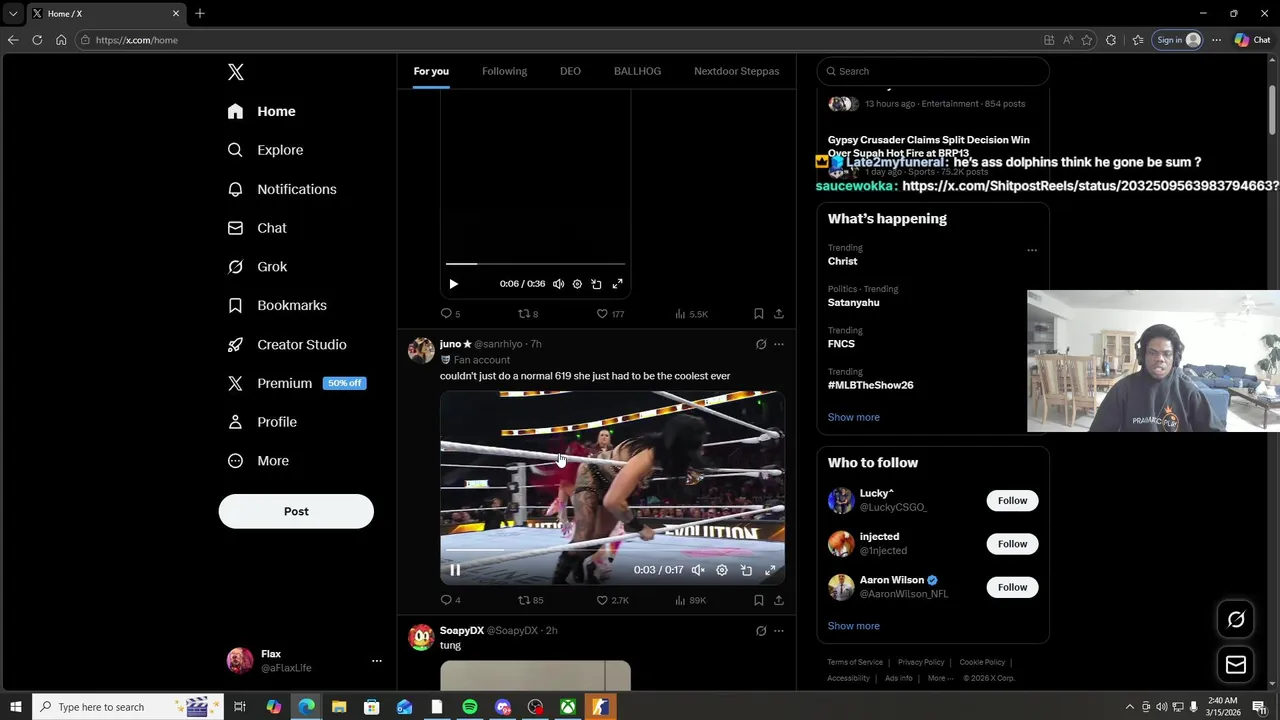Play the 0:36 video
The width and height of the screenshot is (1280, 720).
point(453,284)
